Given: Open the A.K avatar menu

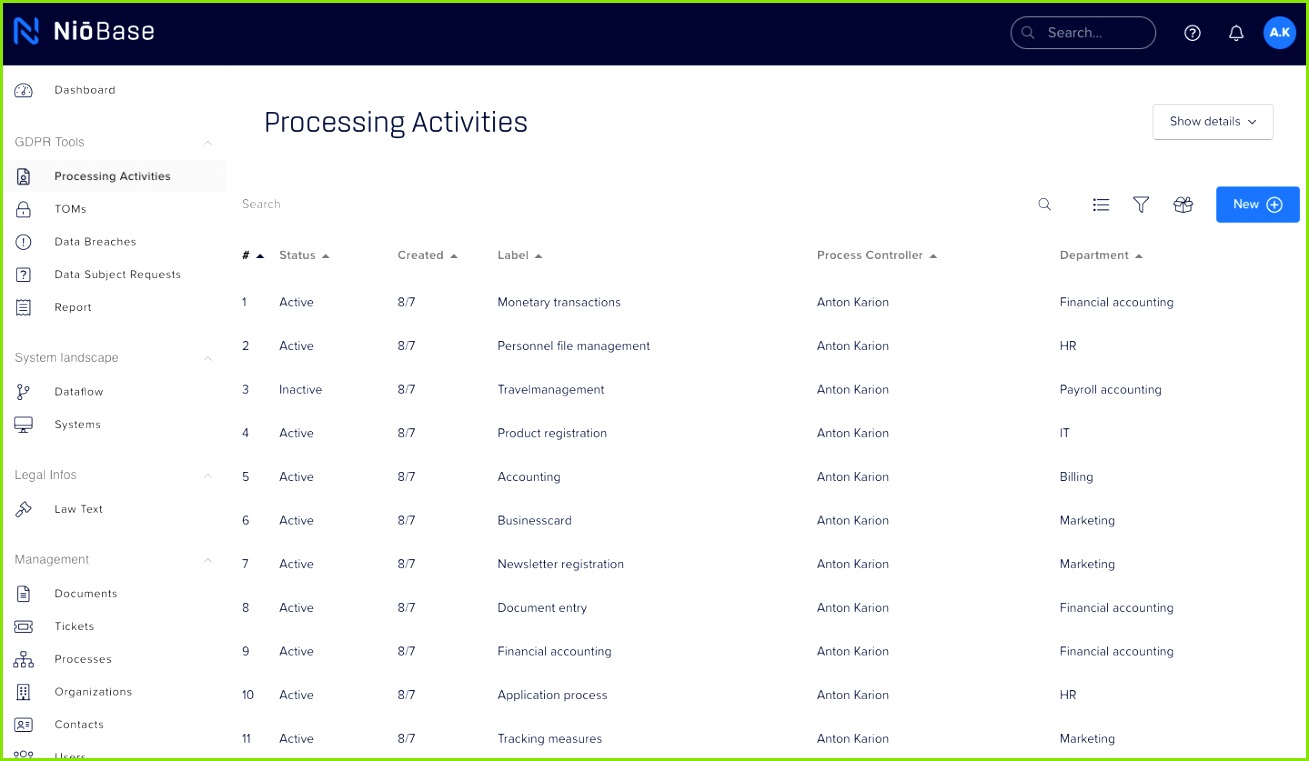Looking at the screenshot, I should 1279,32.
